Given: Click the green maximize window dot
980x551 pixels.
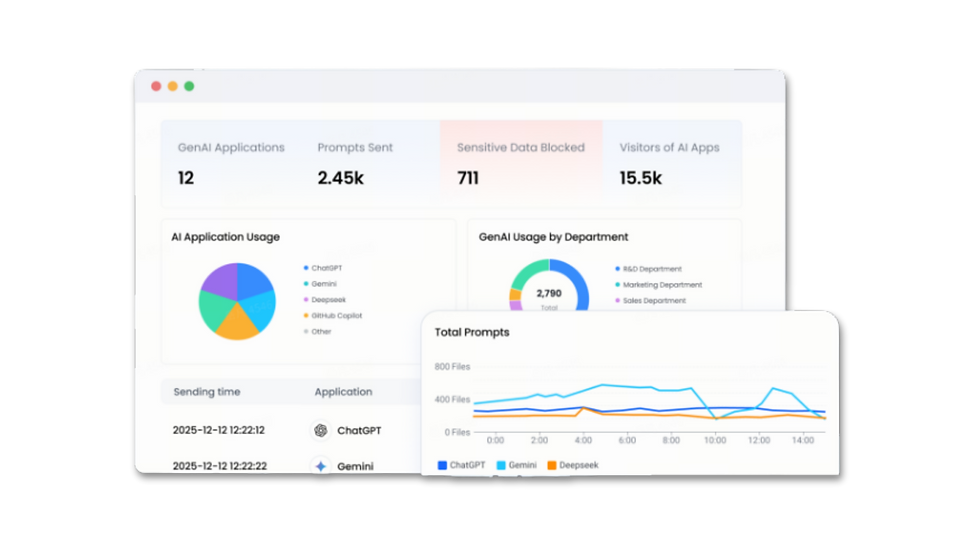Looking at the screenshot, I should [x=189, y=86].
